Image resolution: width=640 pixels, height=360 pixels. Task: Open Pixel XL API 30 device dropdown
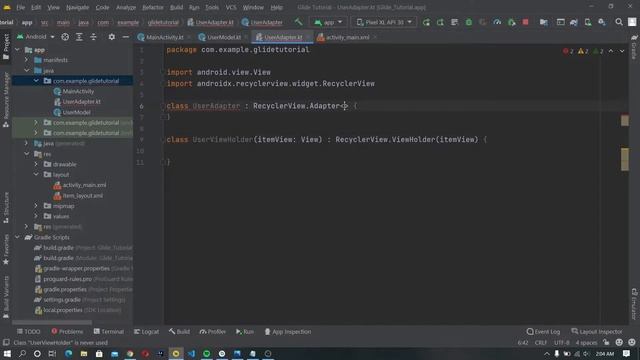tap(384, 22)
